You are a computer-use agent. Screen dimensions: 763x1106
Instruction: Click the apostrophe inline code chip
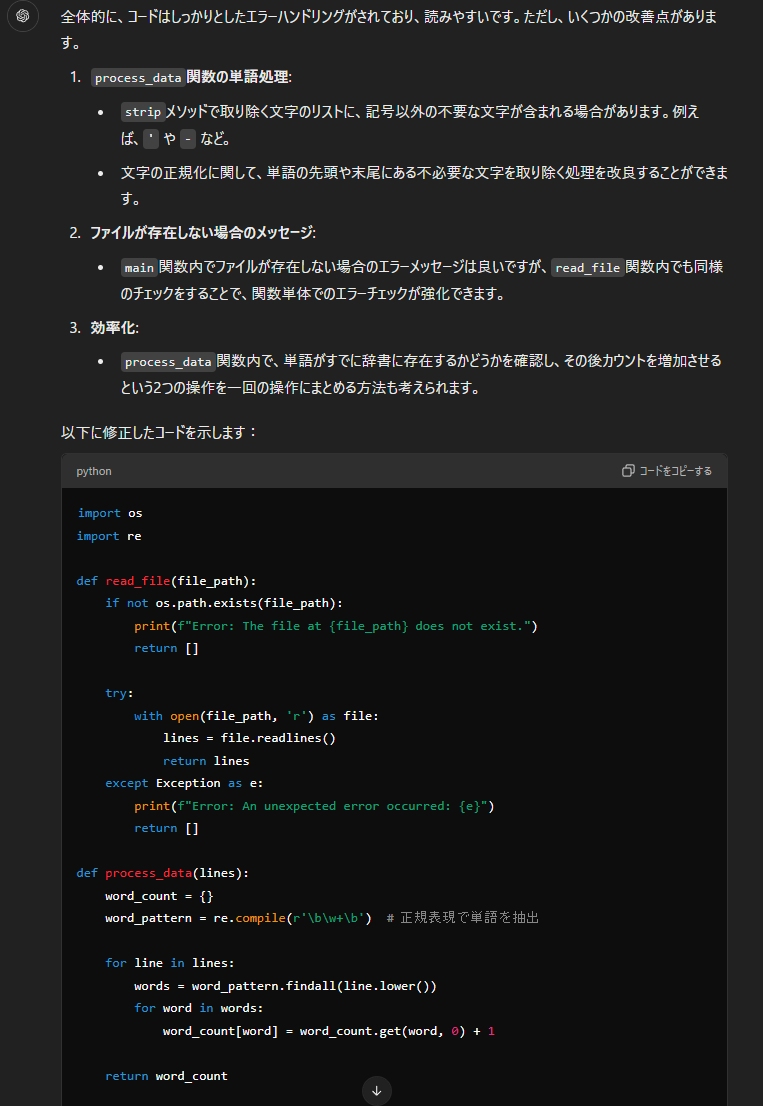[x=151, y=139]
